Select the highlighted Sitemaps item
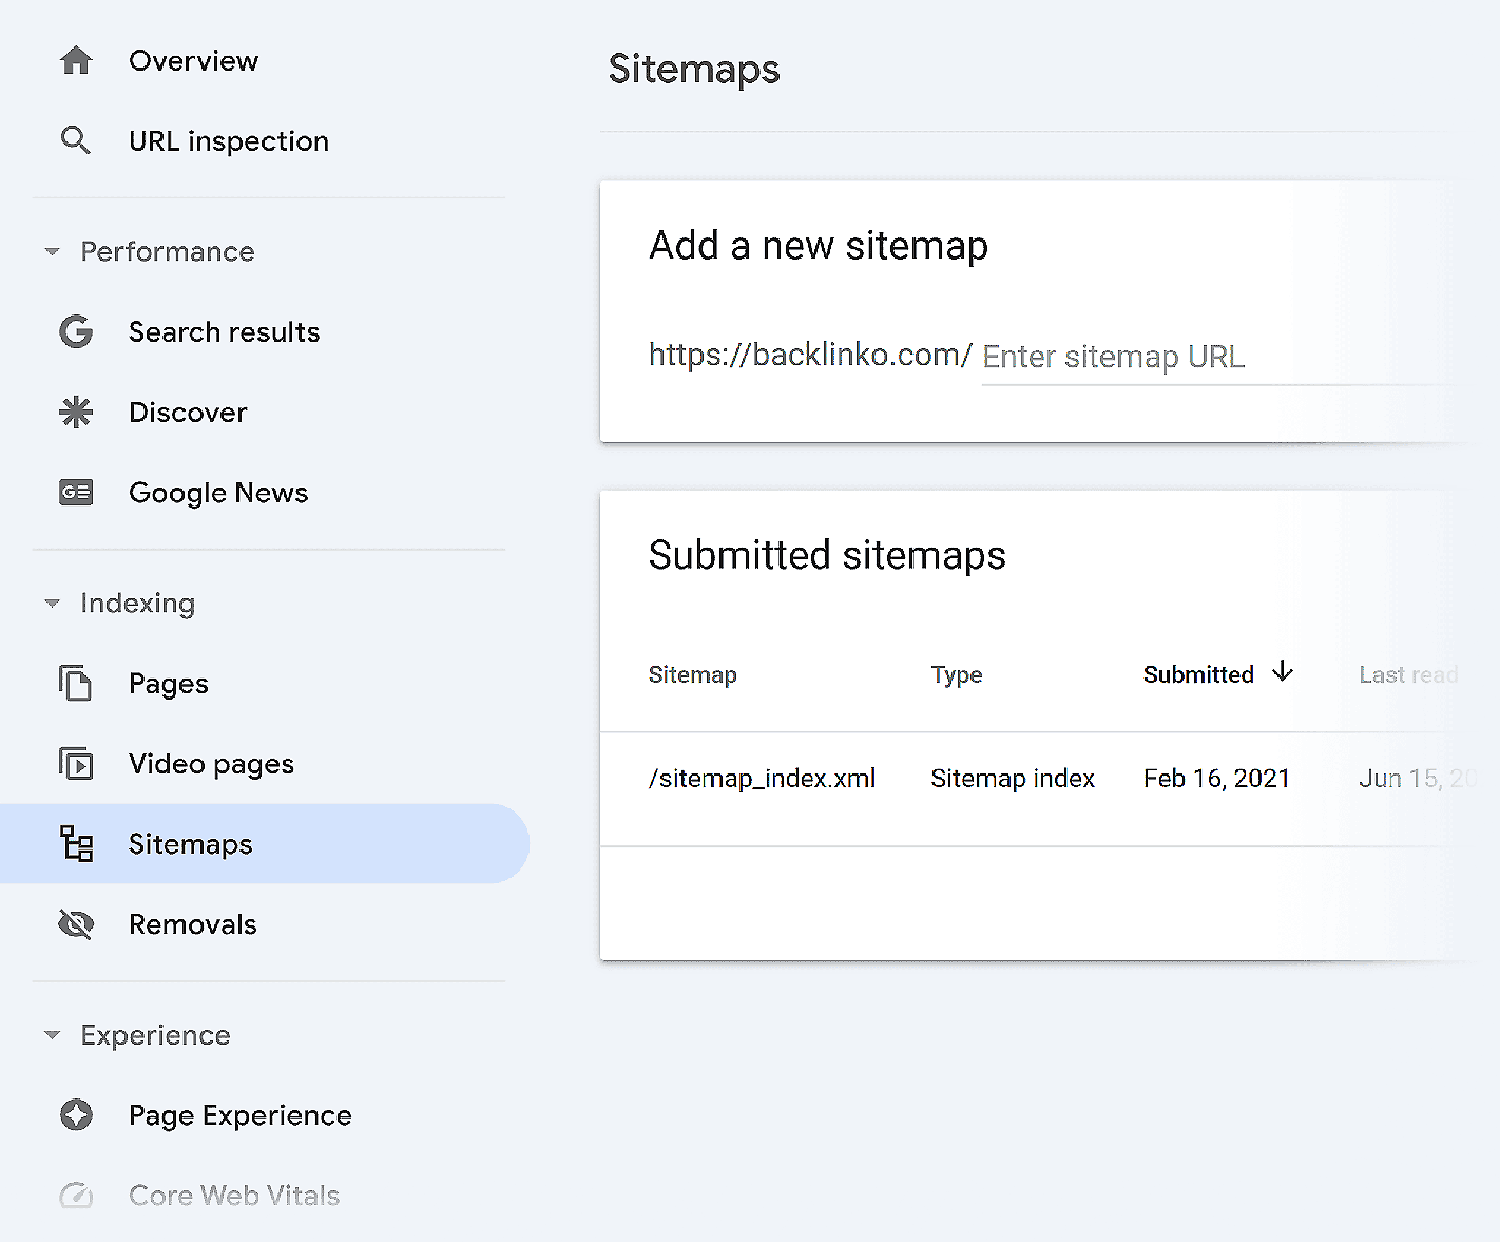The height and width of the screenshot is (1242, 1500). [x=265, y=844]
